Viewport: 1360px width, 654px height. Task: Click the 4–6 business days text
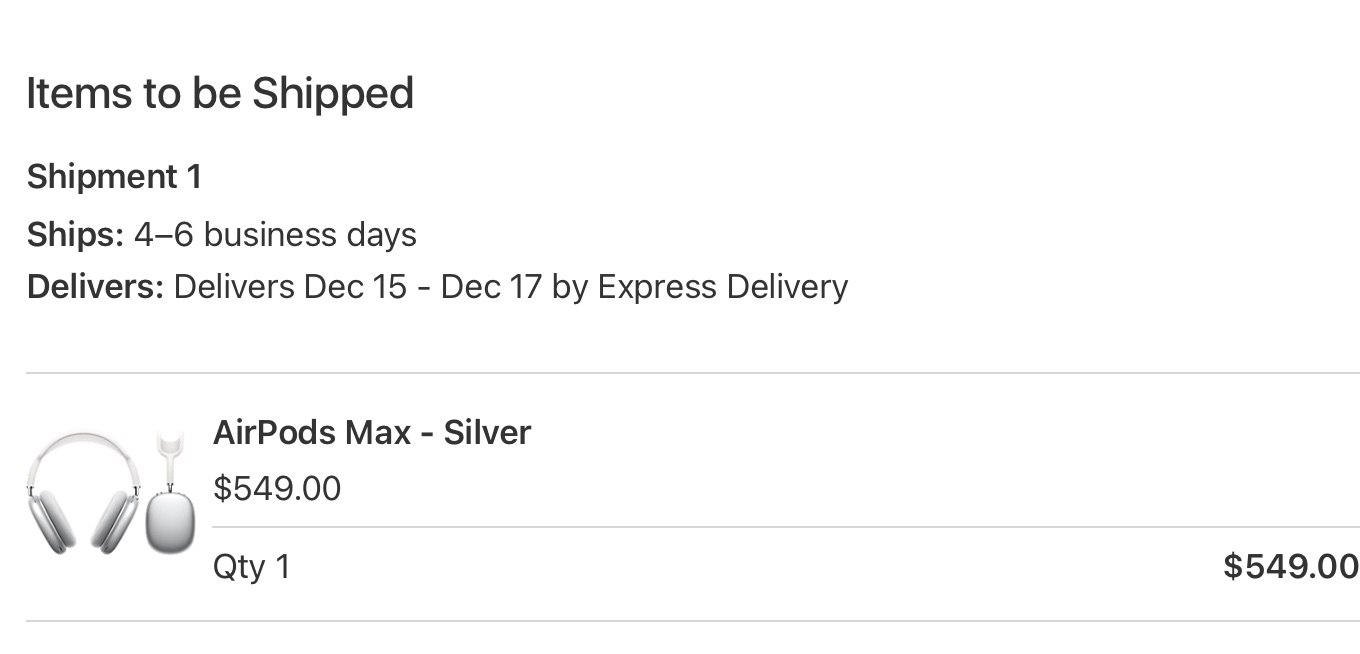[275, 235]
